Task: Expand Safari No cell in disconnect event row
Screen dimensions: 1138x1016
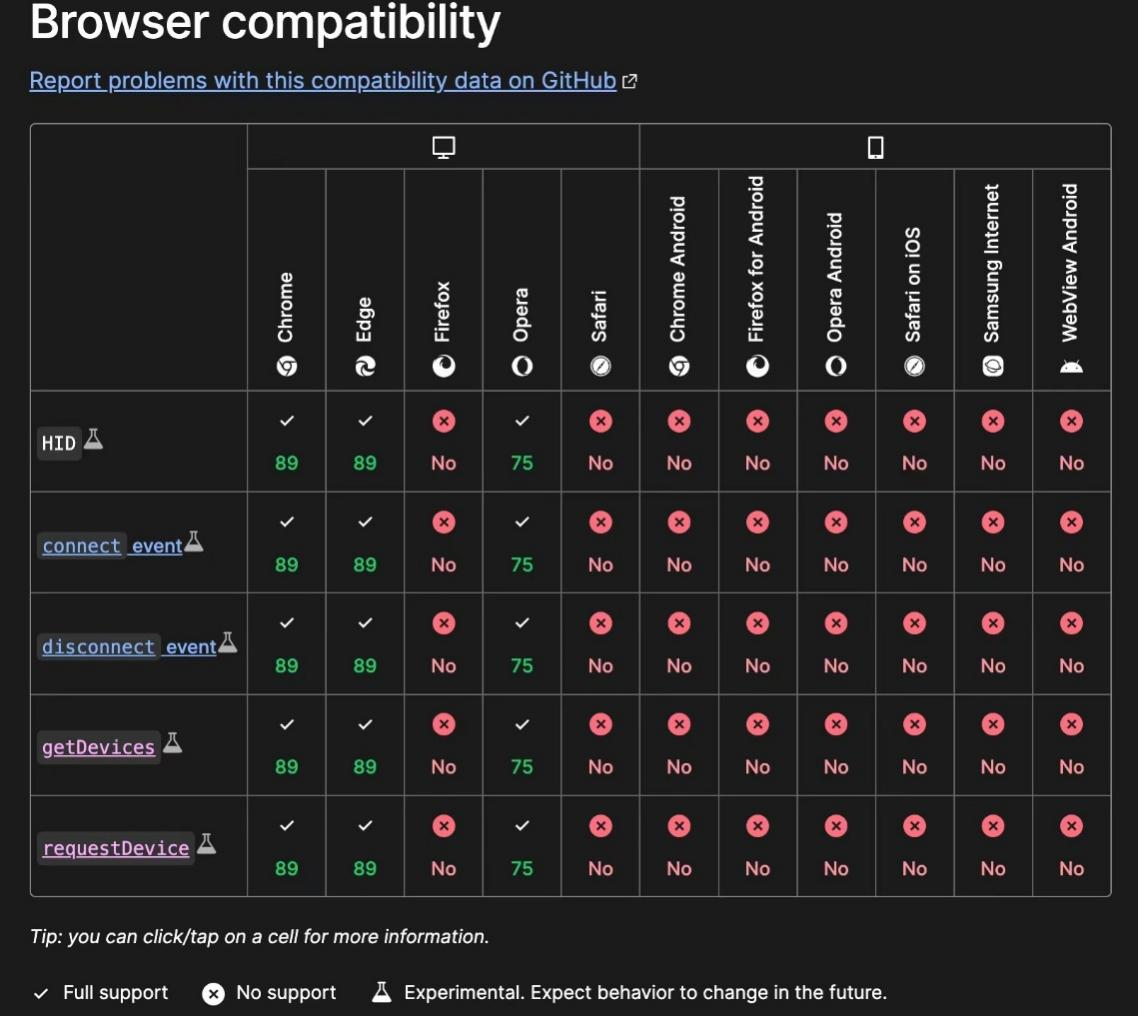Action: pyautogui.click(x=600, y=644)
